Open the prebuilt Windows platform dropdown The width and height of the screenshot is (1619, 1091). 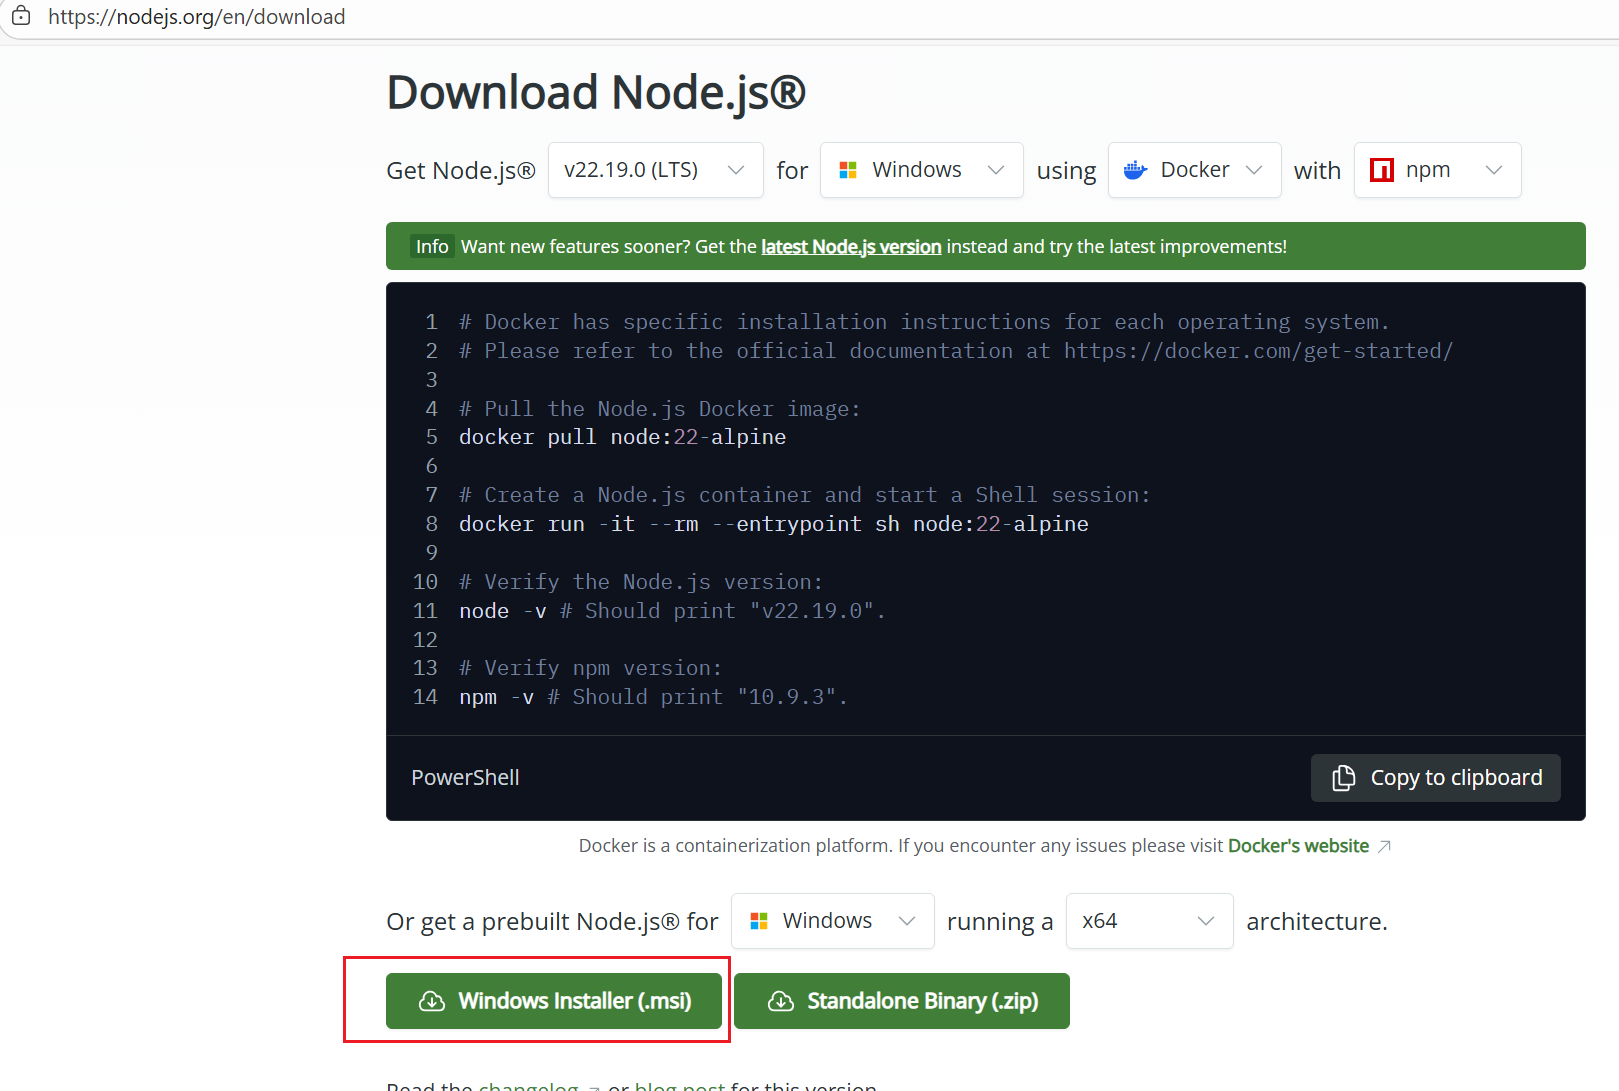click(832, 921)
